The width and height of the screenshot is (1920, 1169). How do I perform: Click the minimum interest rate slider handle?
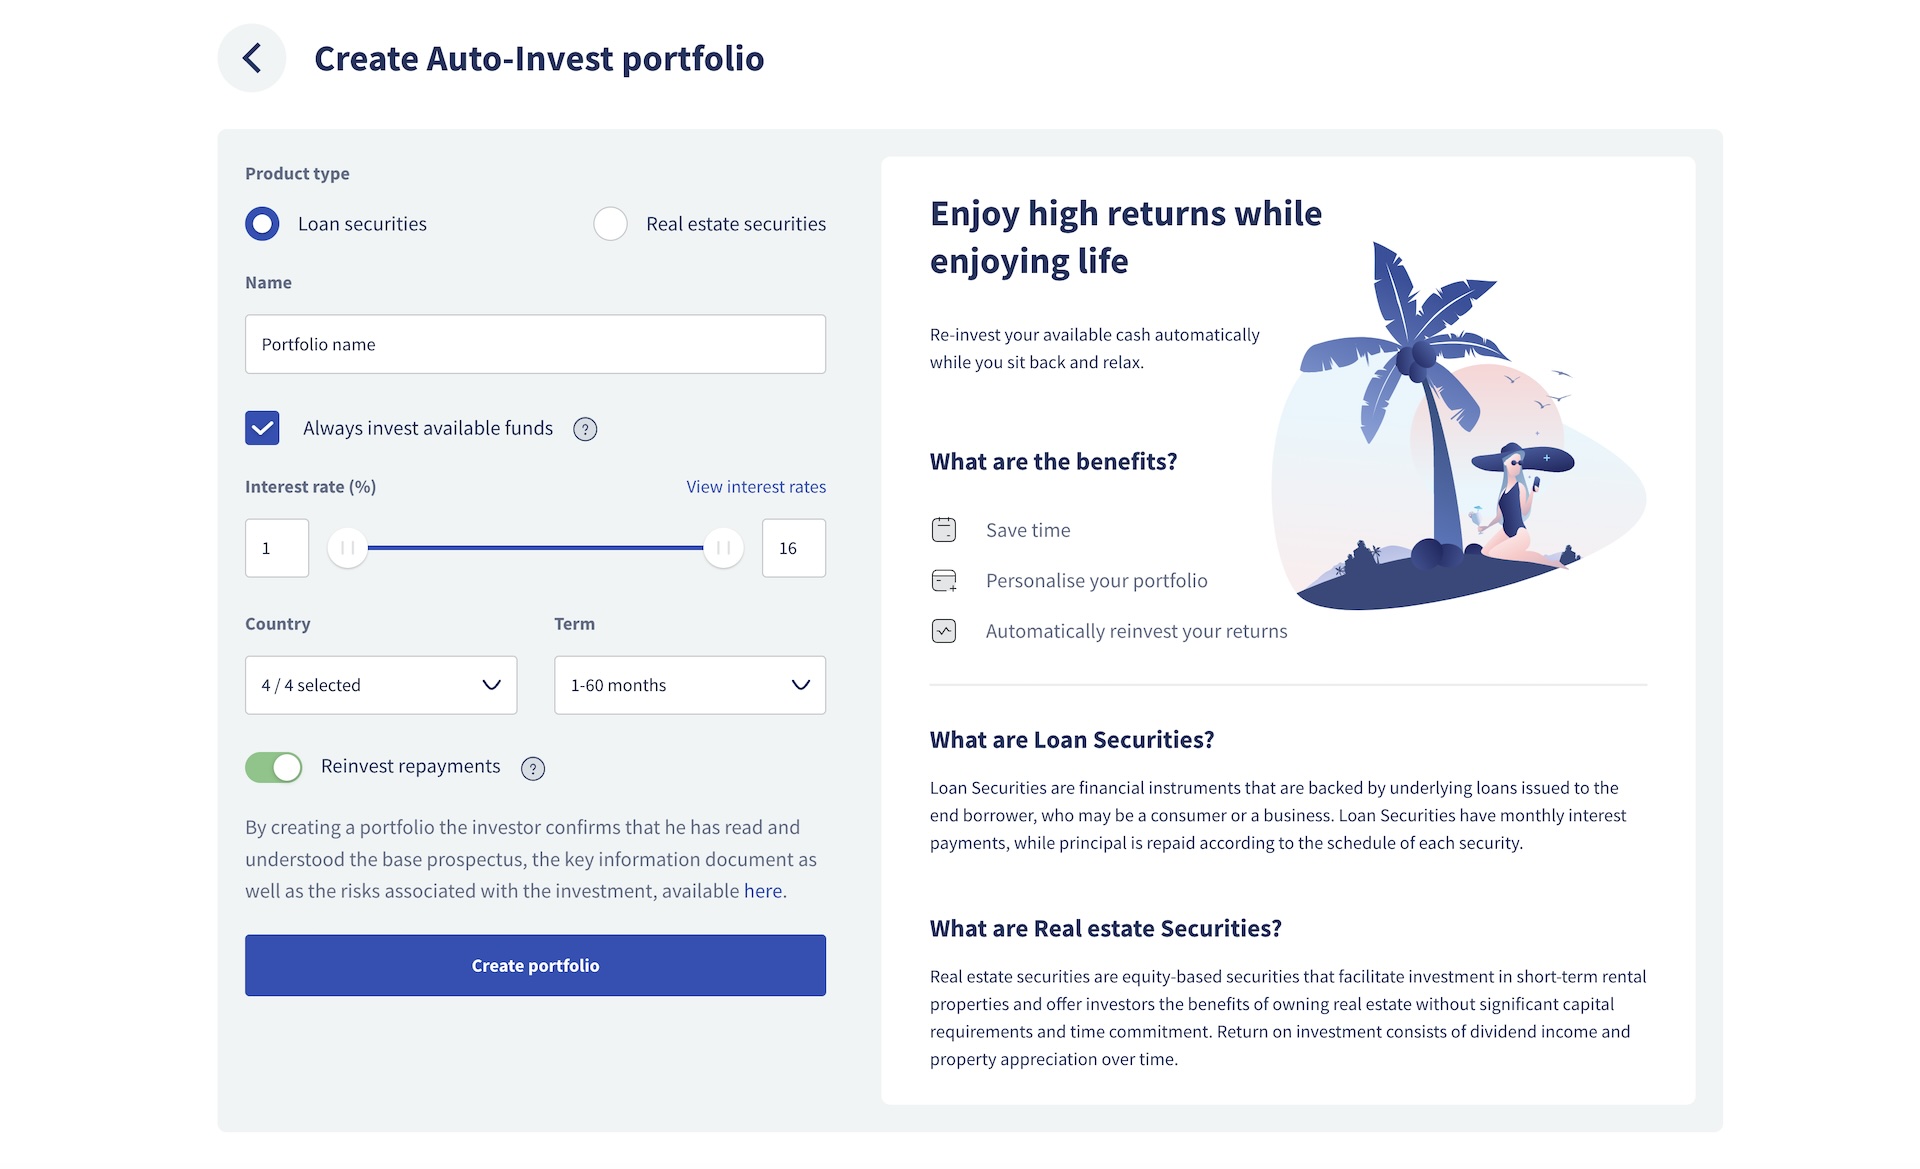coord(347,548)
